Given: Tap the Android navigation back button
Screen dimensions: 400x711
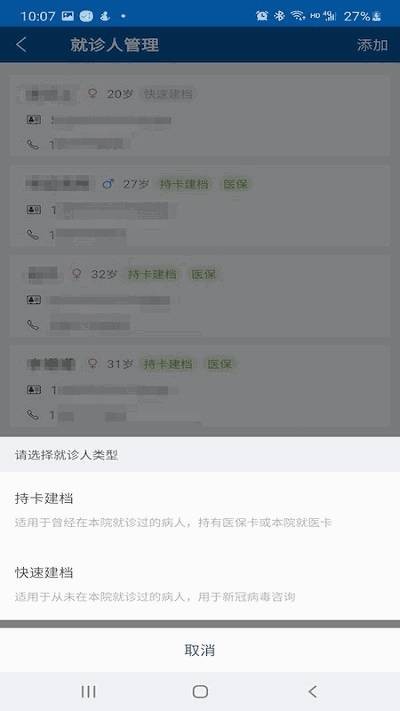Looking at the screenshot, I should [x=312, y=691].
